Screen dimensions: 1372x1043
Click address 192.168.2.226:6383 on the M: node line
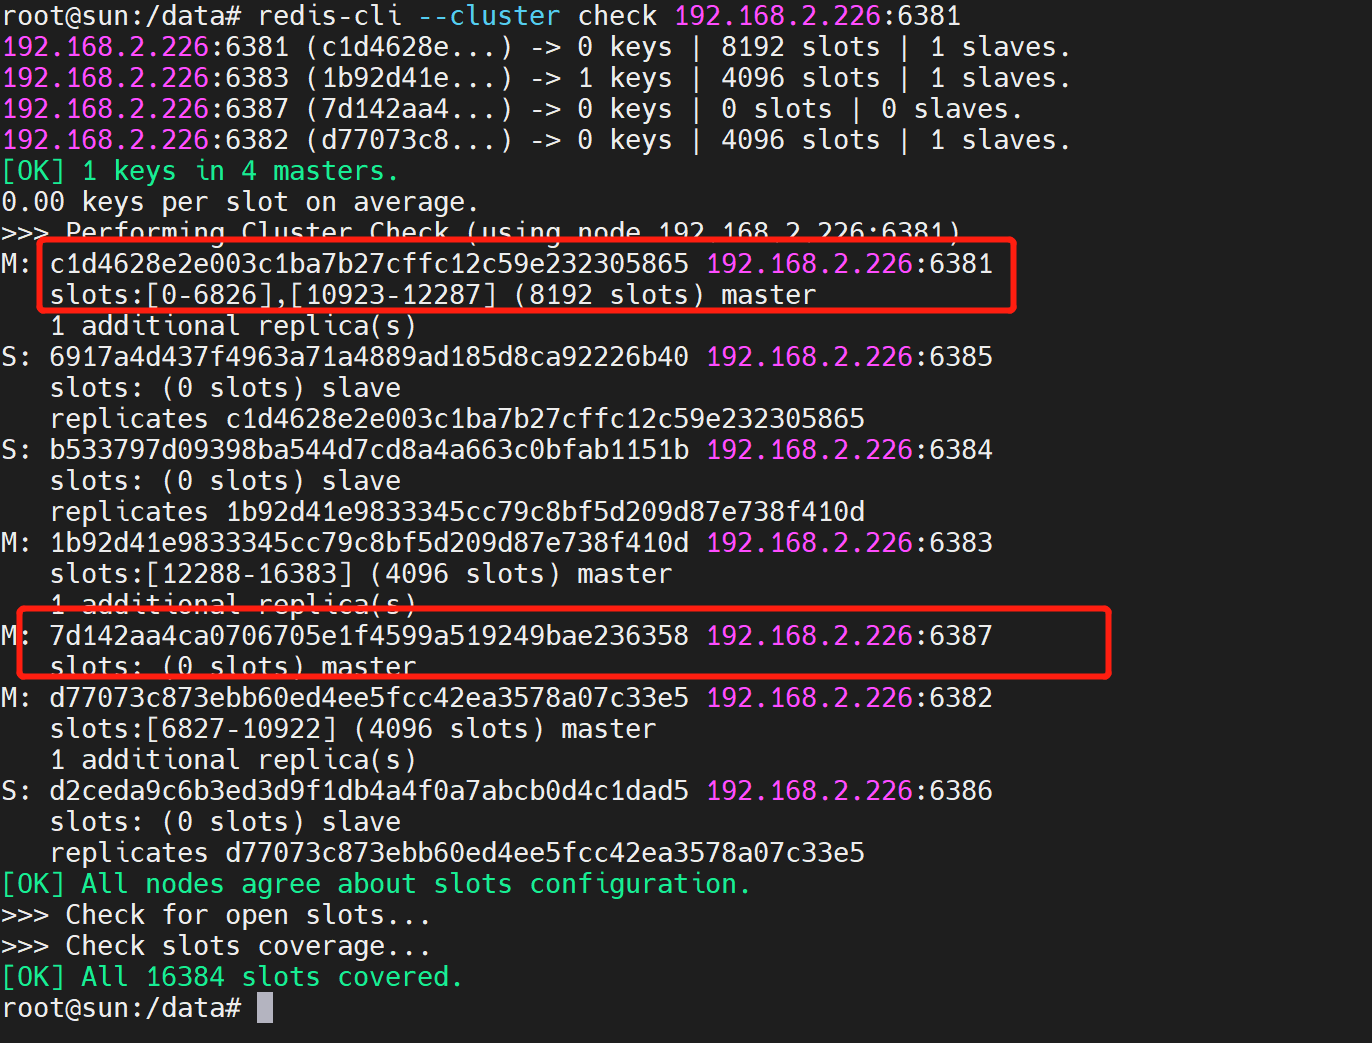(x=850, y=543)
